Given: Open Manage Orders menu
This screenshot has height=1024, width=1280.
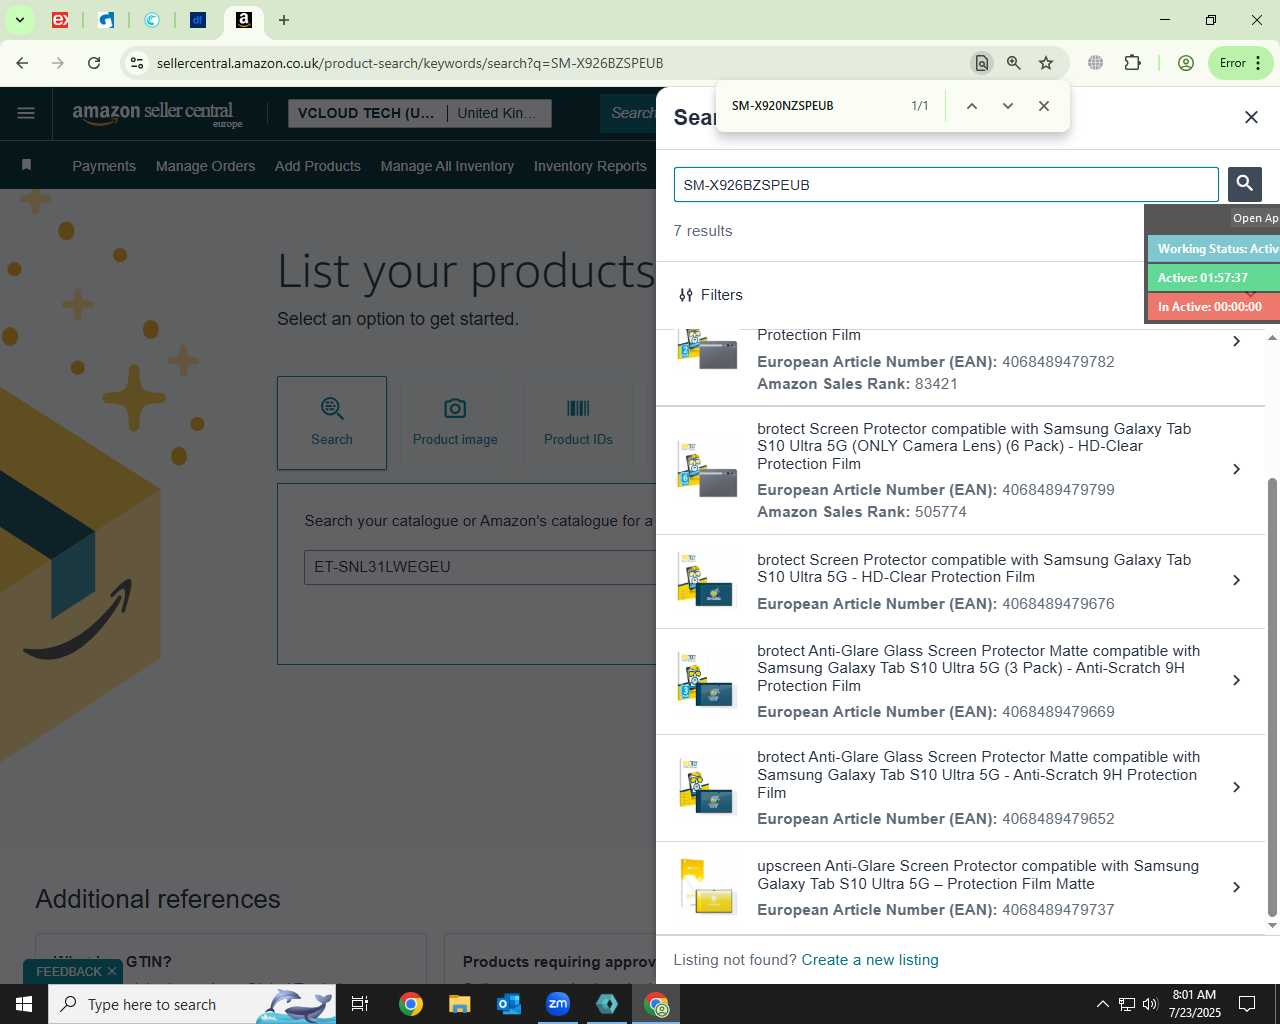Looking at the screenshot, I should point(205,166).
